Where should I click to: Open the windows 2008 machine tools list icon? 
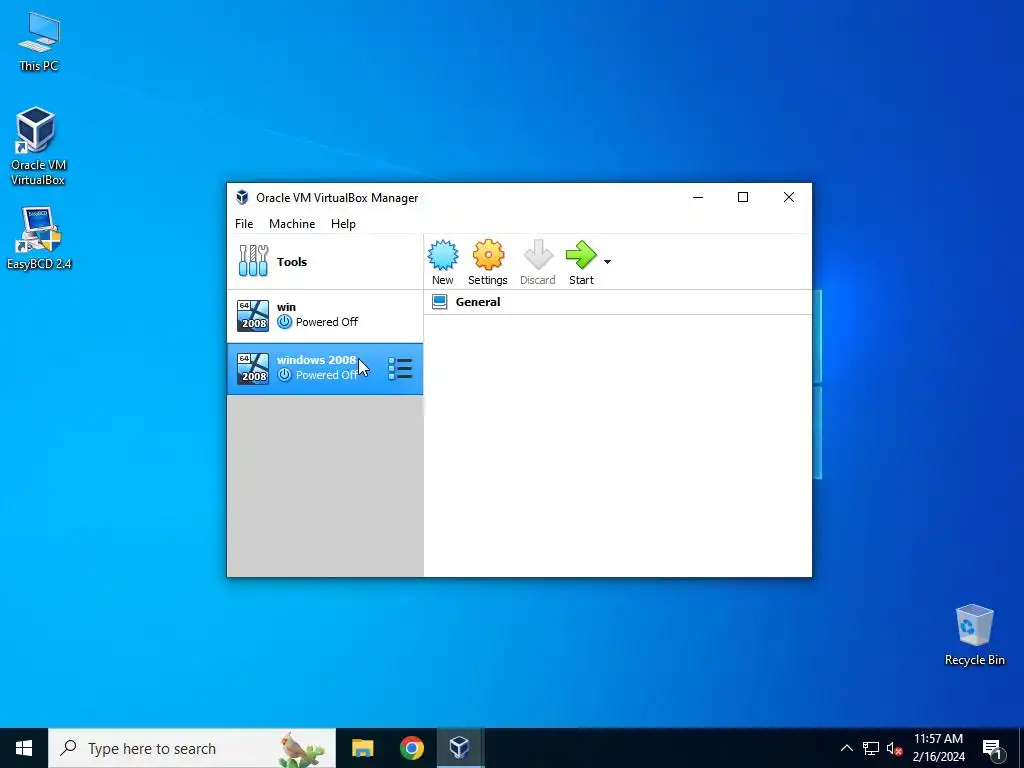coord(400,369)
